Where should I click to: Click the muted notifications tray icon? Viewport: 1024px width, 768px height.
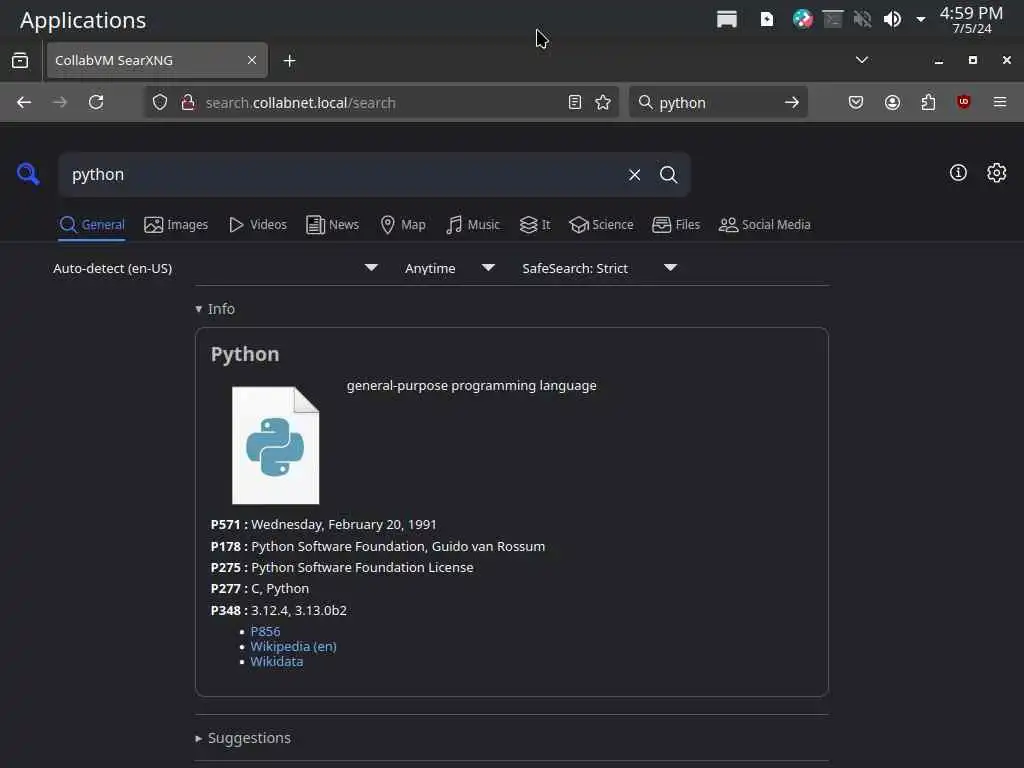point(862,20)
